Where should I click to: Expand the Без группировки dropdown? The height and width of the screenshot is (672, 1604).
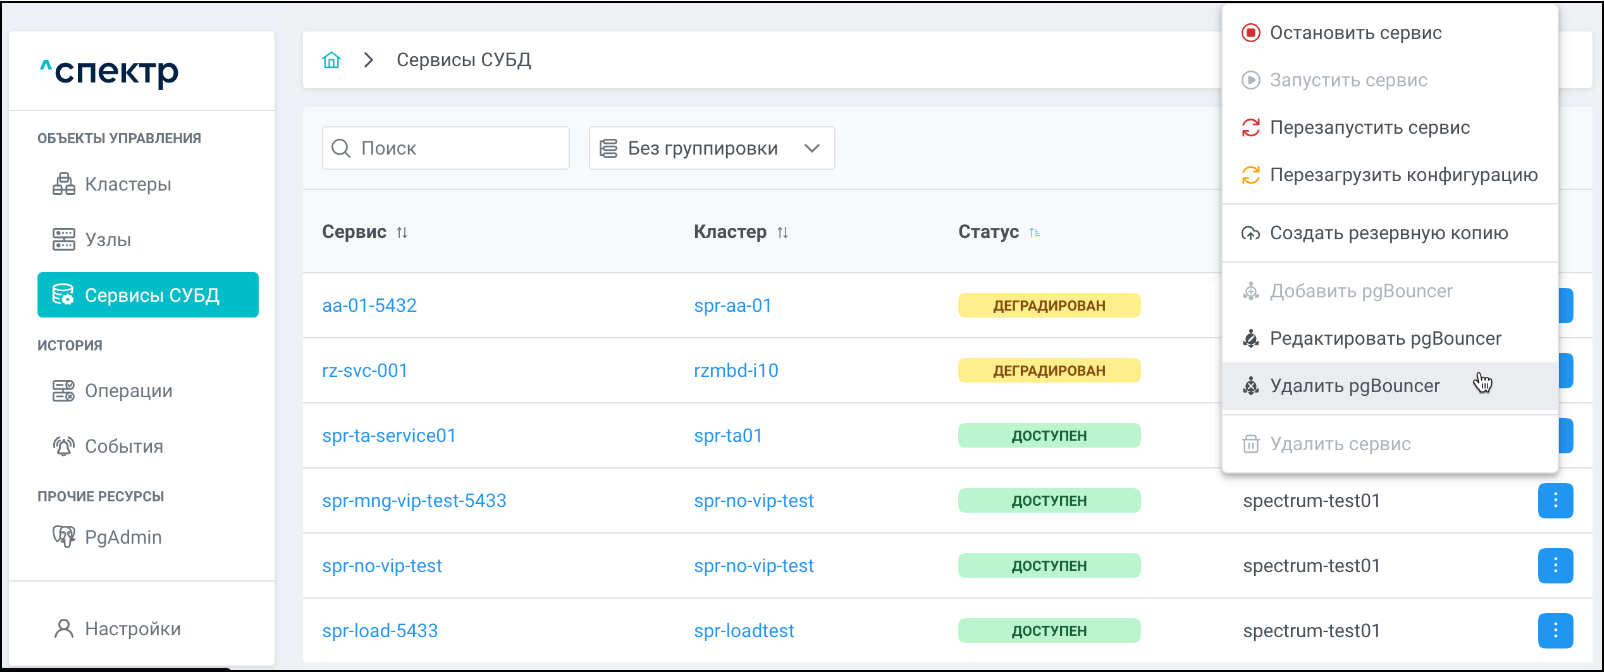[711, 148]
